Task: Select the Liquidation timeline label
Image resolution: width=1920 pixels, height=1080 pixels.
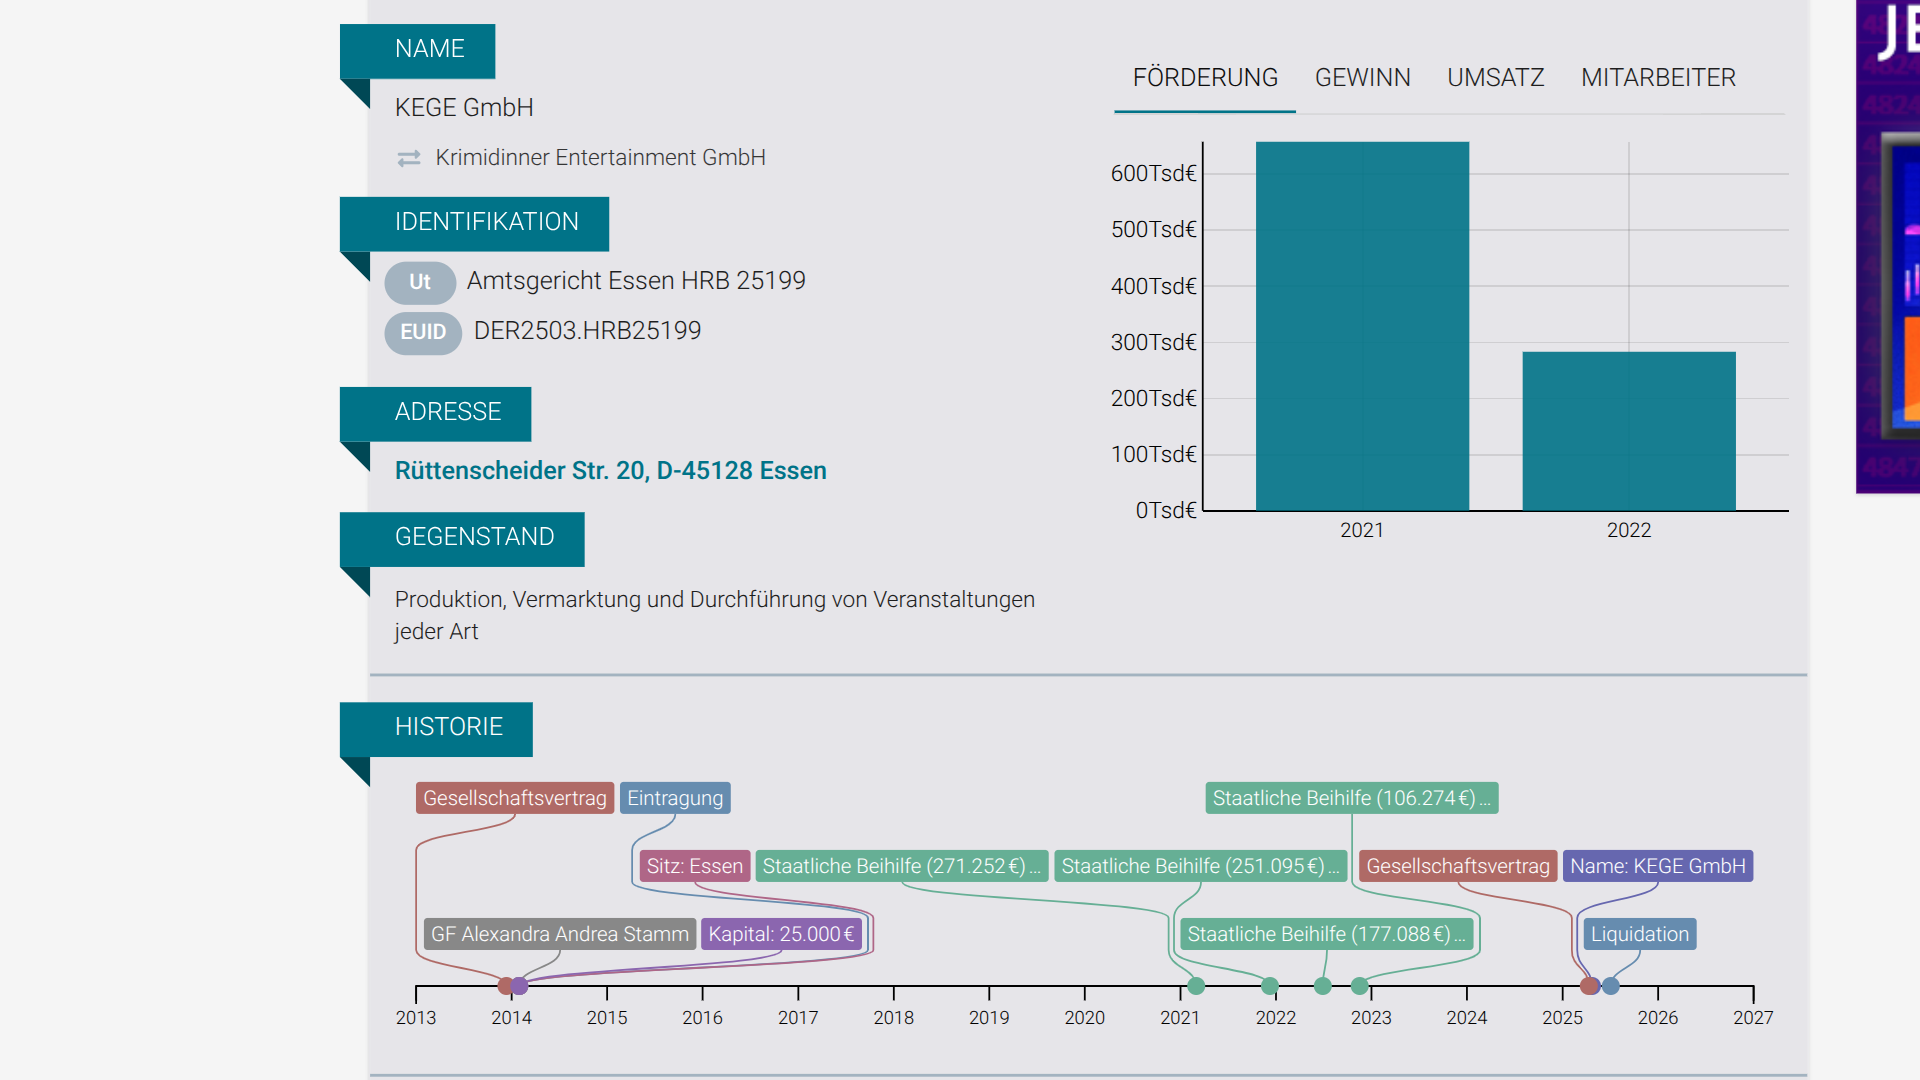Action: 1640,934
